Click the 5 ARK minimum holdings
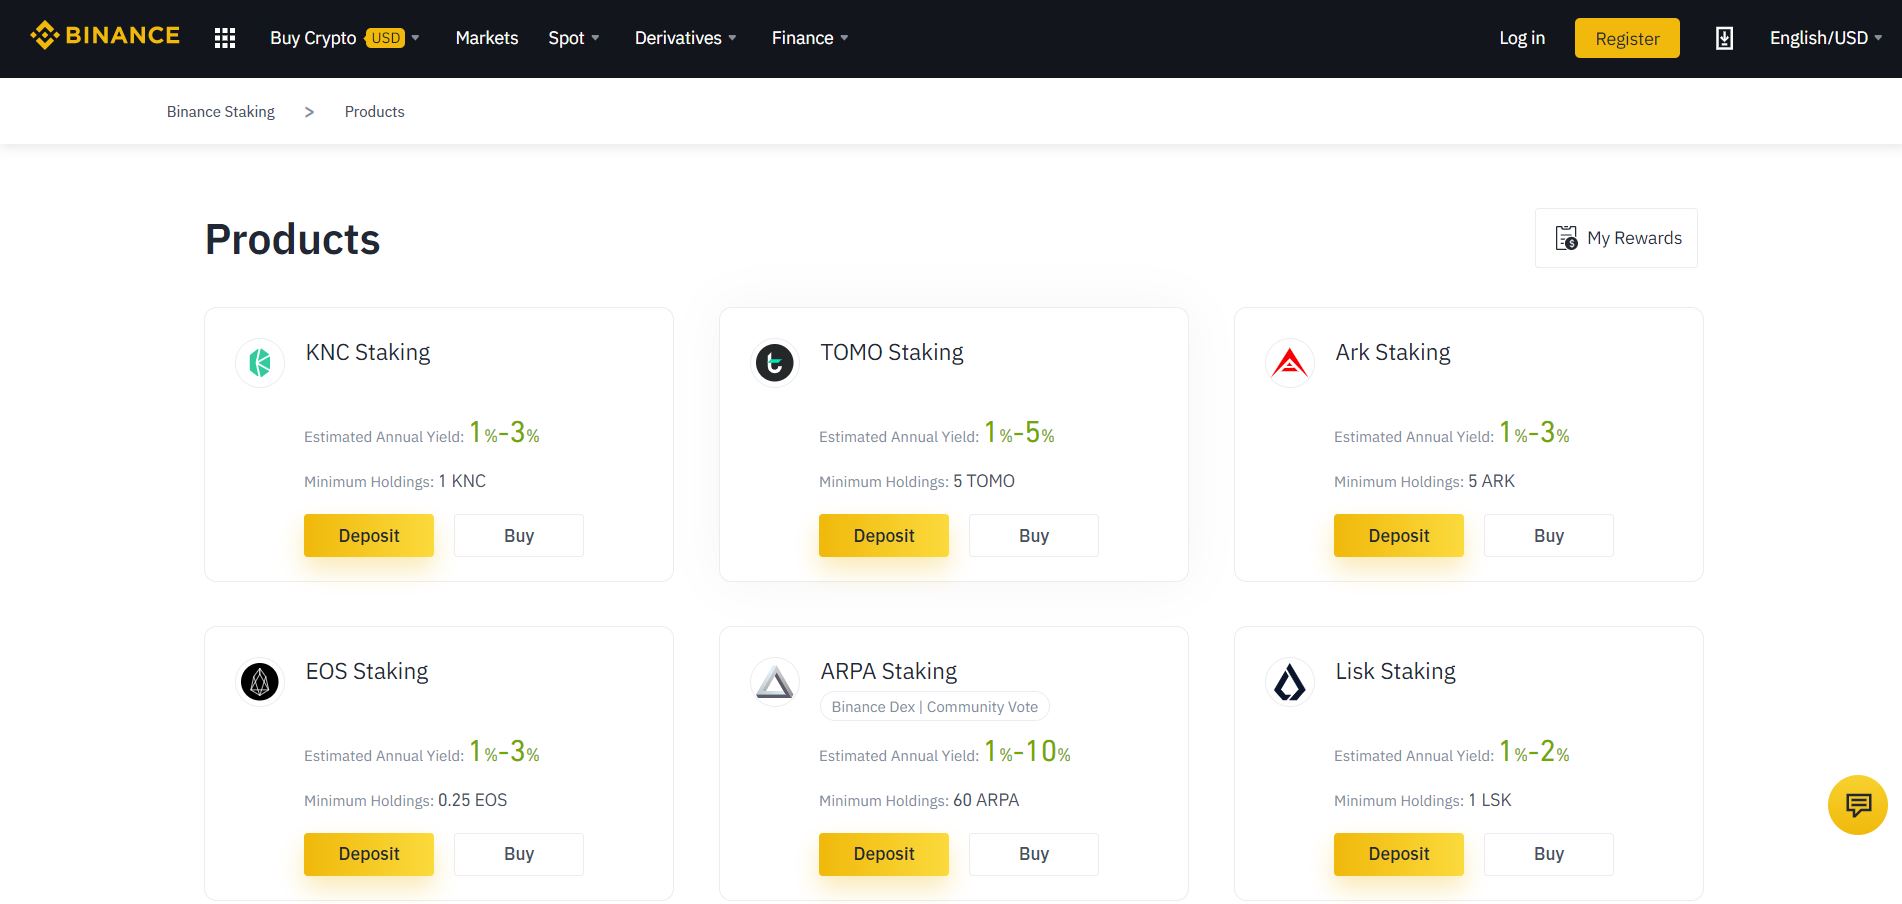The image size is (1902, 904). coord(1492,482)
